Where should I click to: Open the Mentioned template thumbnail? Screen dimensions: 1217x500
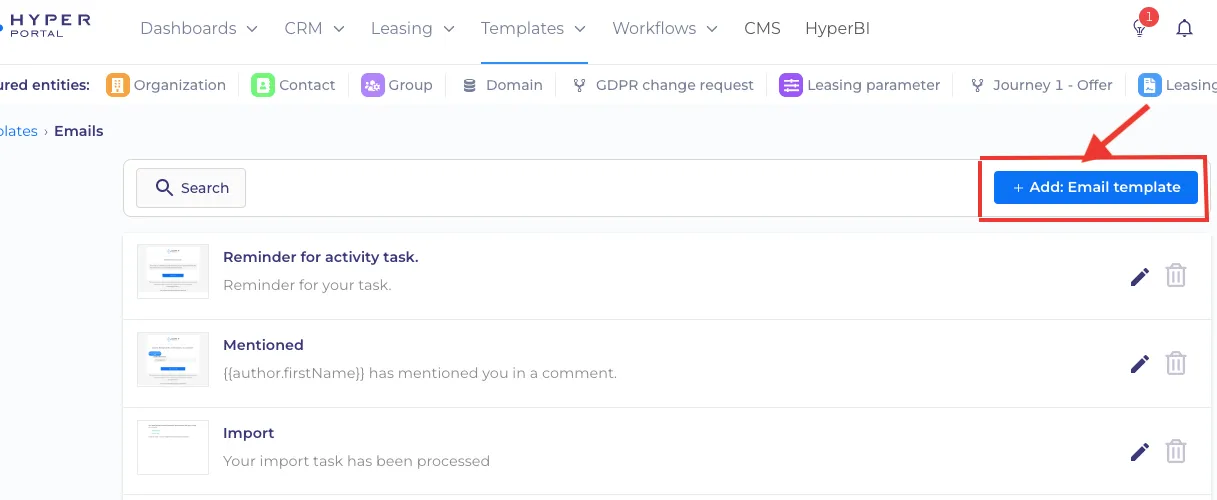tap(173, 360)
